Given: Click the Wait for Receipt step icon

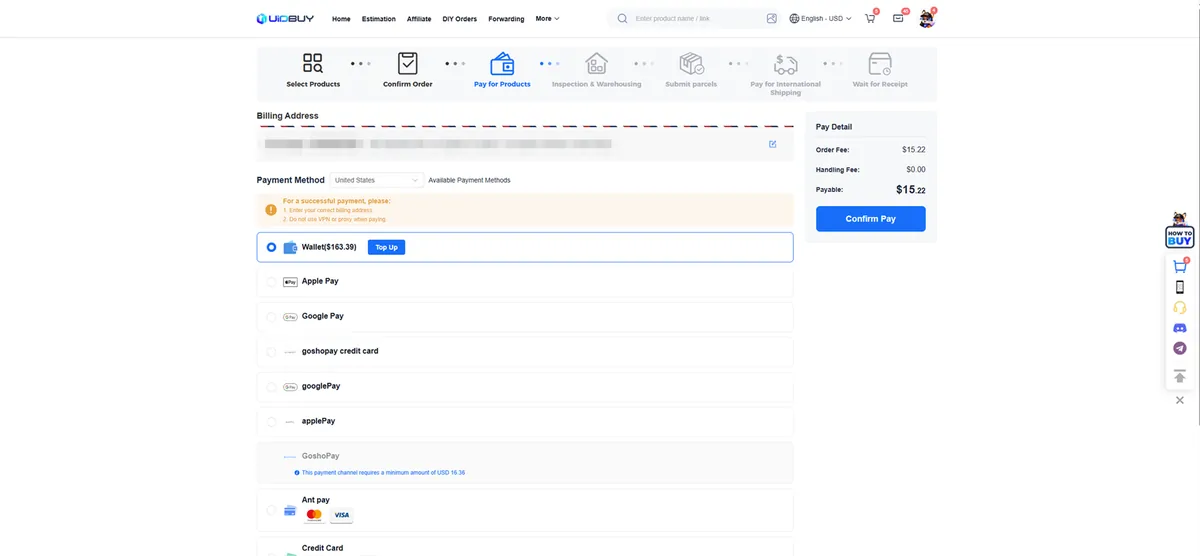Looking at the screenshot, I should click(x=880, y=64).
